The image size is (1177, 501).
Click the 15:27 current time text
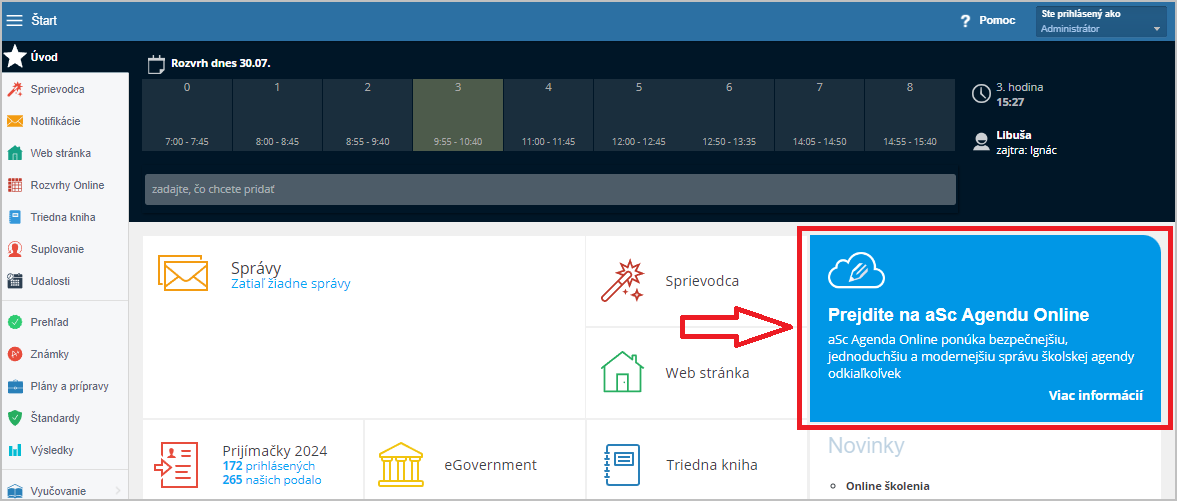coord(1010,101)
